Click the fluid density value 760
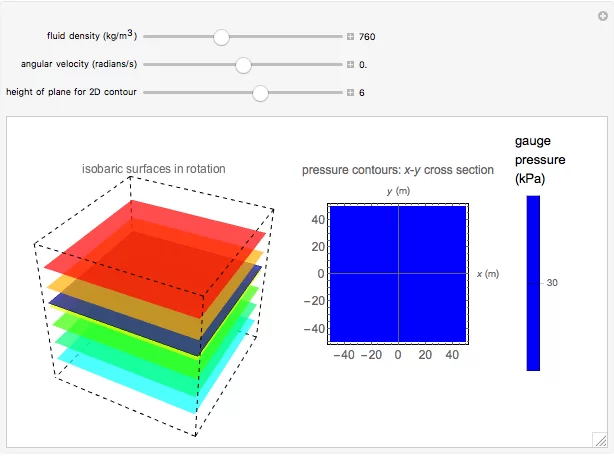The image size is (614, 456). [x=367, y=37]
